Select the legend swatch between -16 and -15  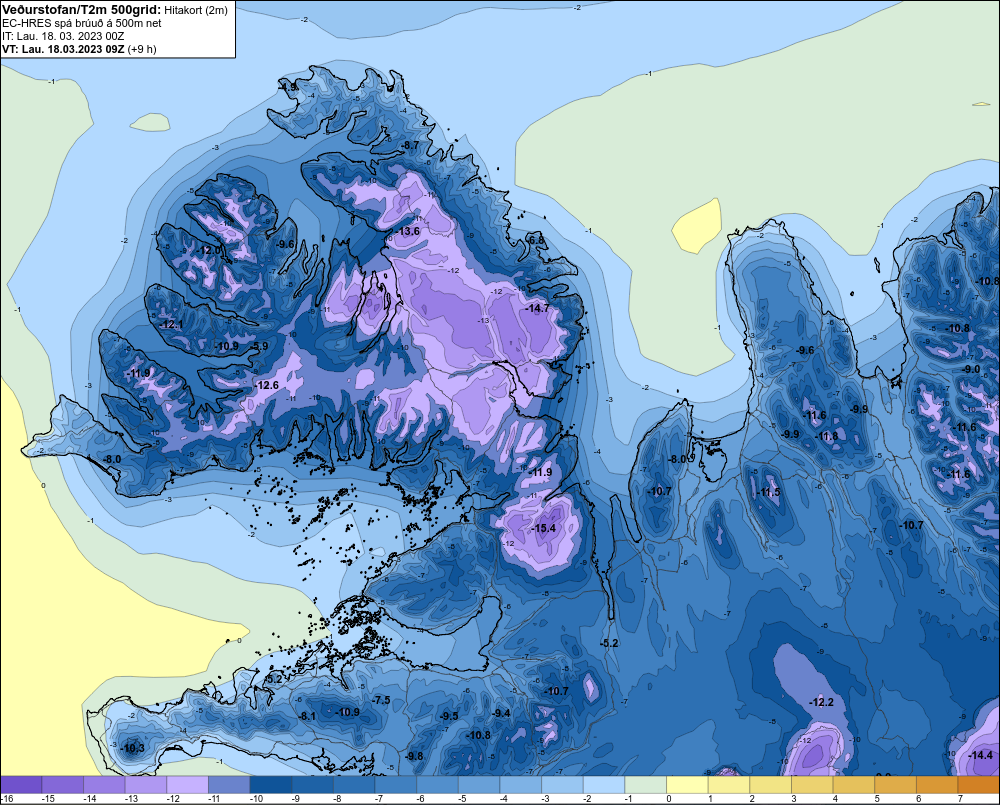21,785
